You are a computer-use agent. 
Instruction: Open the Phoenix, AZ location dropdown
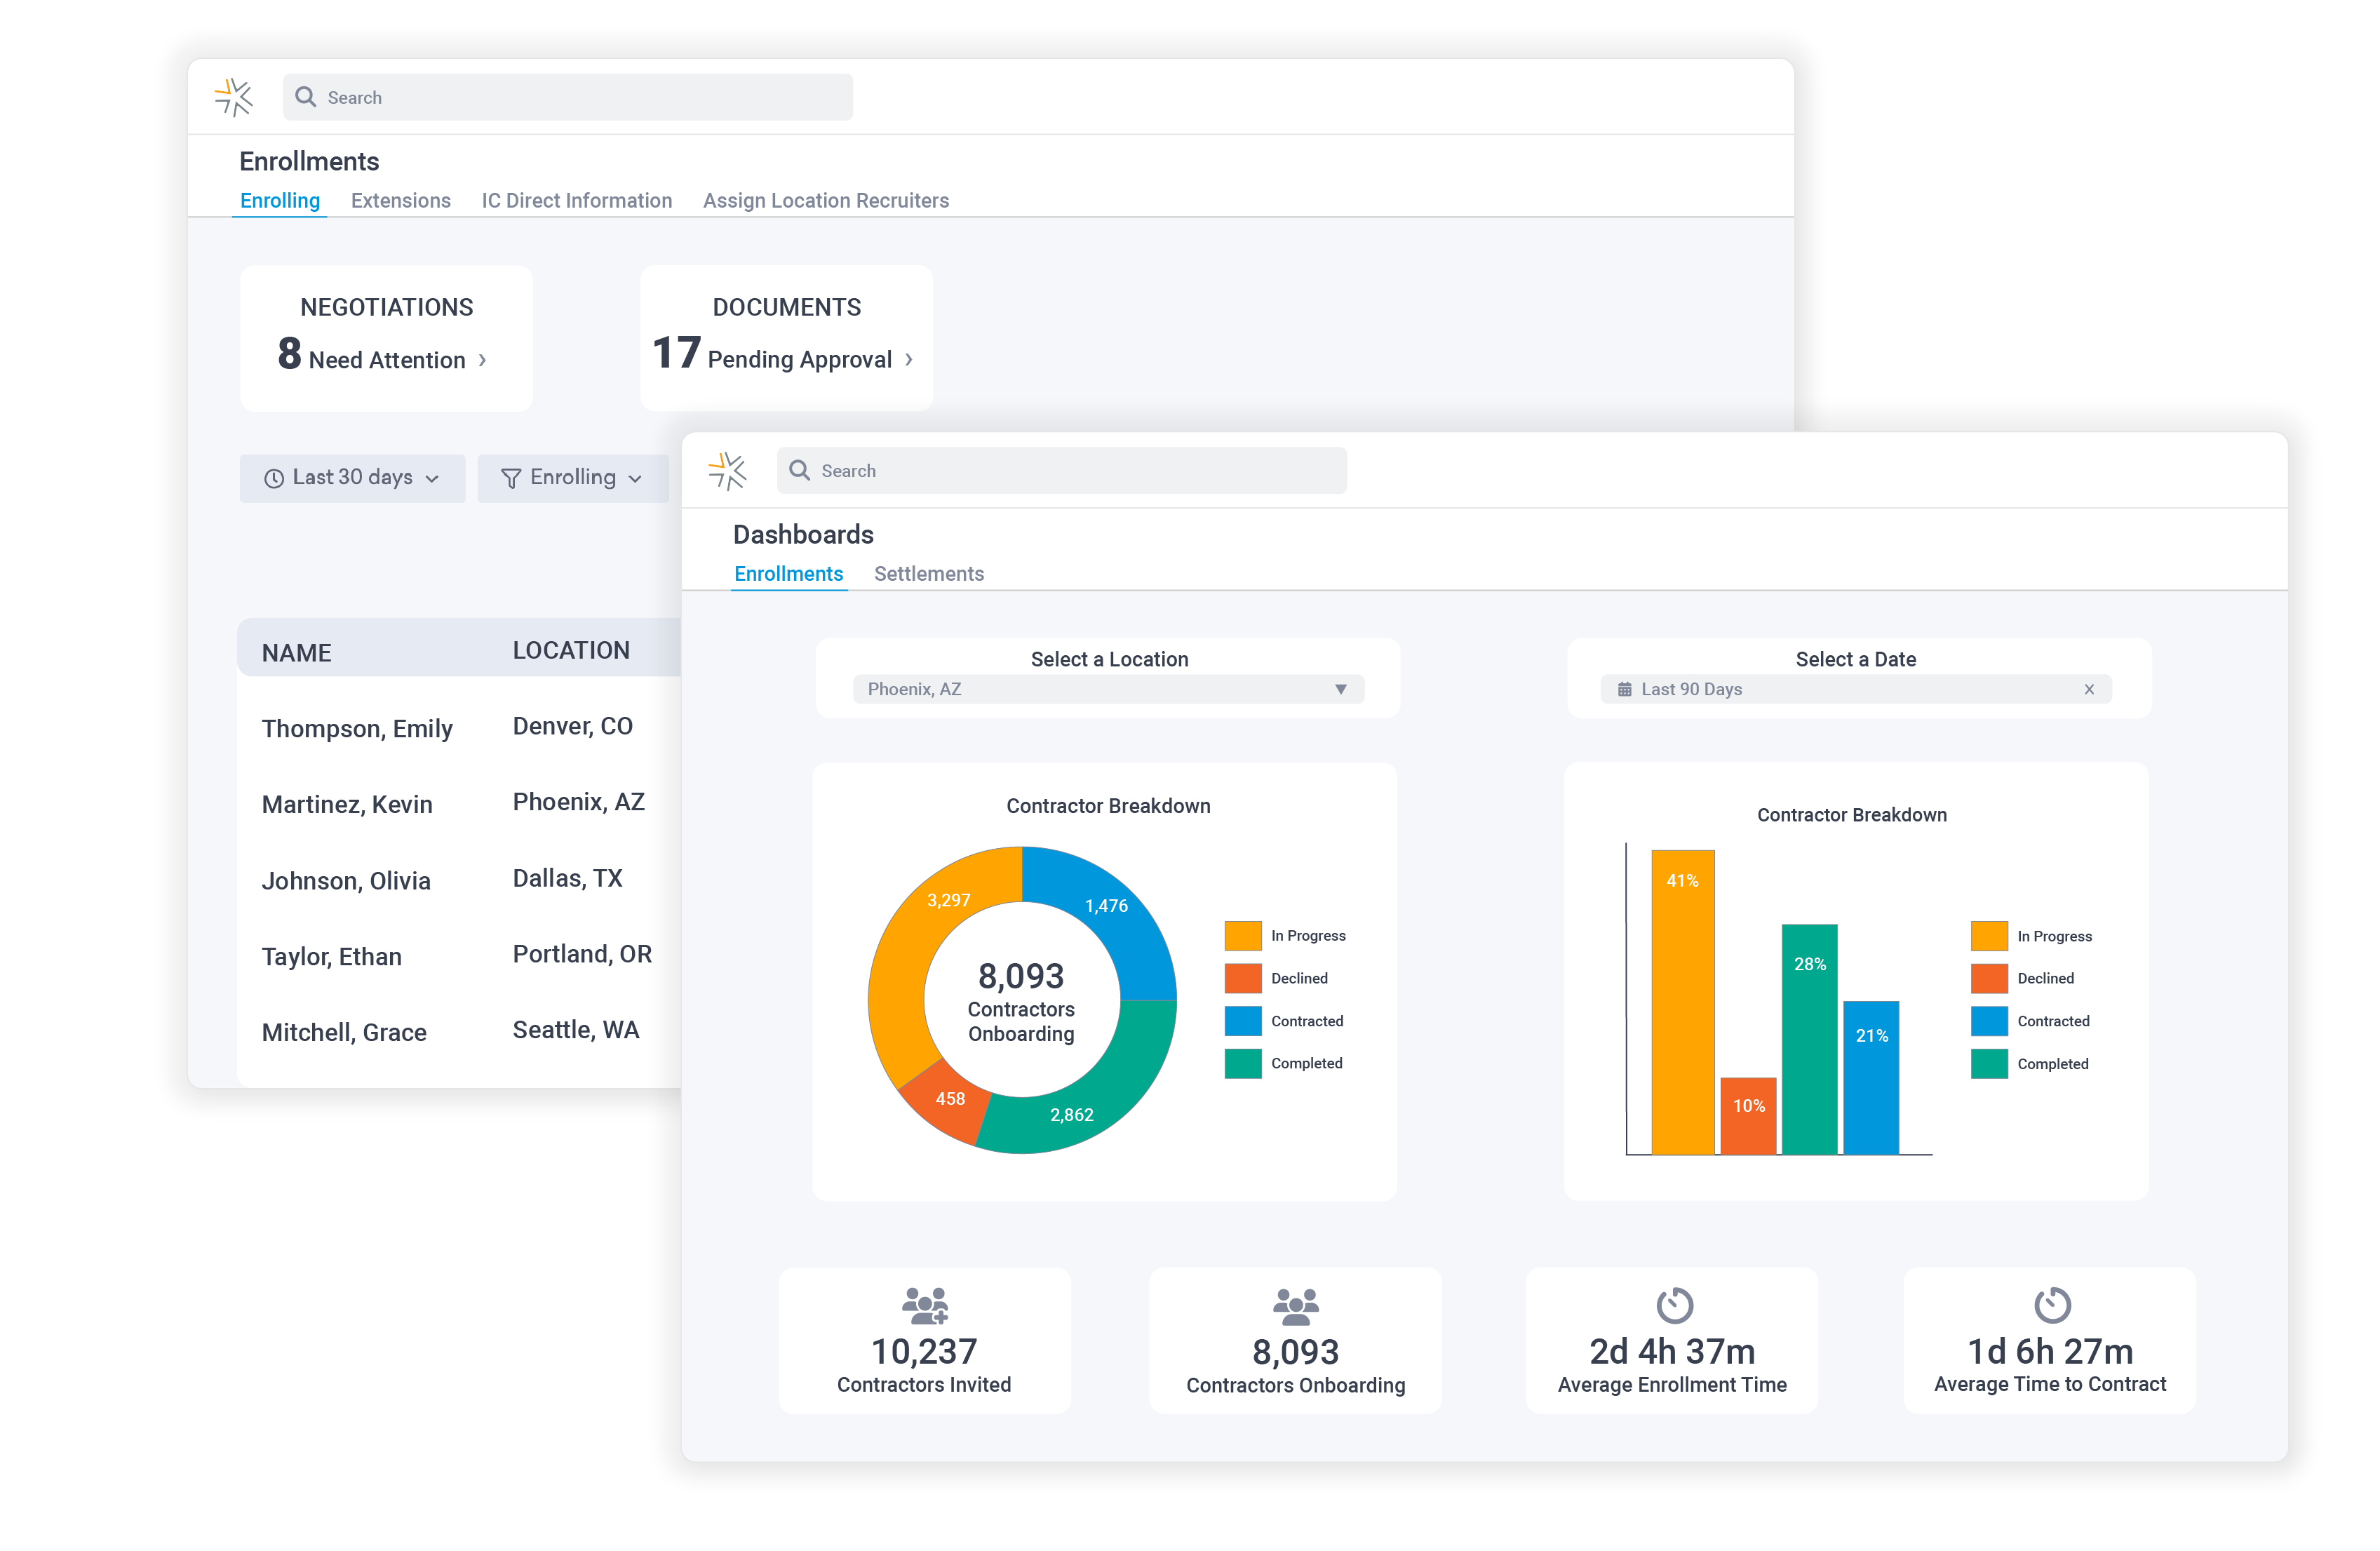tap(1108, 689)
